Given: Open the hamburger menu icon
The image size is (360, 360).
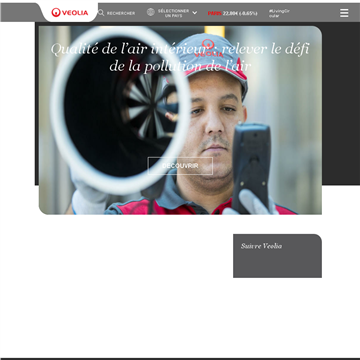Looking at the screenshot, I should click(344, 13).
